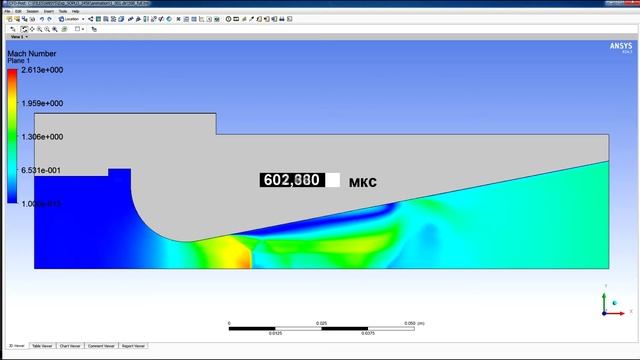The width and height of the screenshot is (640, 360).
Task: Switch to the Comment Viewer tab
Action: (101, 346)
